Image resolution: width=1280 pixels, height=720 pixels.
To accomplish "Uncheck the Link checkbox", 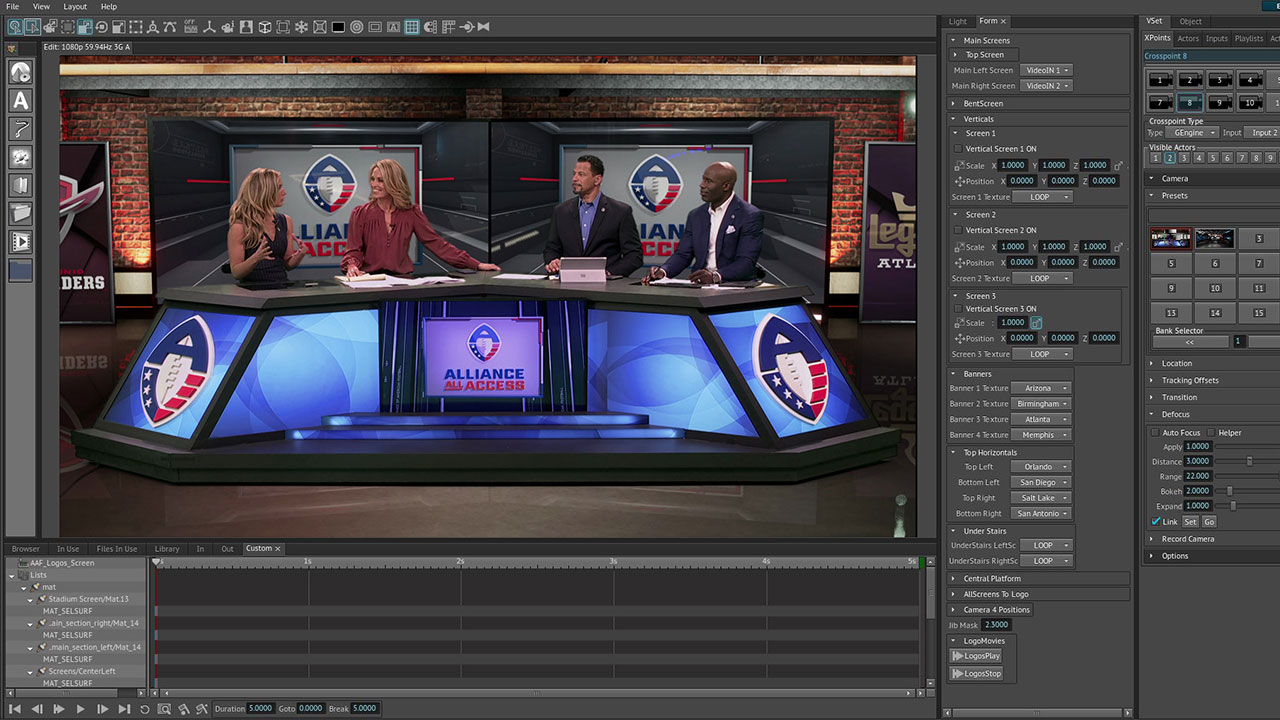I will (x=1156, y=522).
